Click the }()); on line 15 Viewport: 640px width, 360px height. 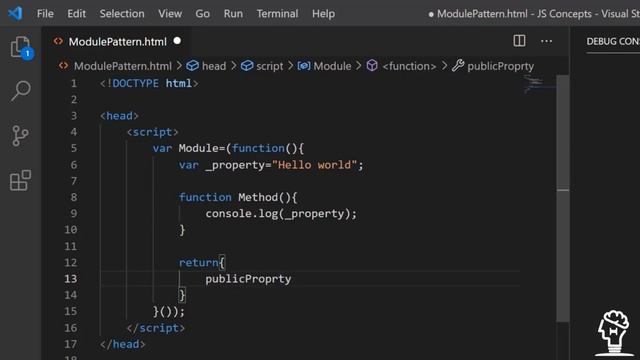[x=169, y=312]
